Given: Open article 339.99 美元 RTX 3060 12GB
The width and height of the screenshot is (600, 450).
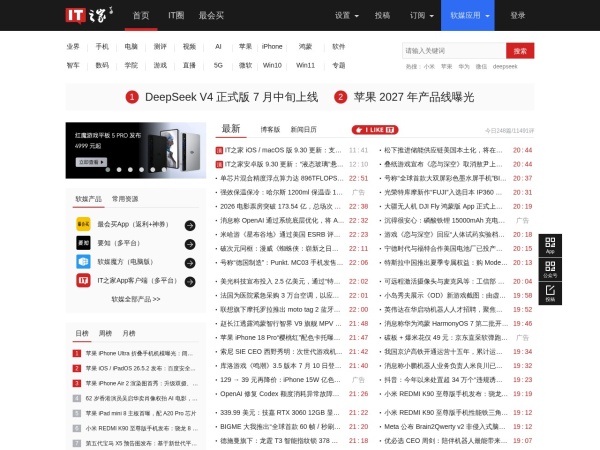Looking at the screenshot, I should click(280, 412).
